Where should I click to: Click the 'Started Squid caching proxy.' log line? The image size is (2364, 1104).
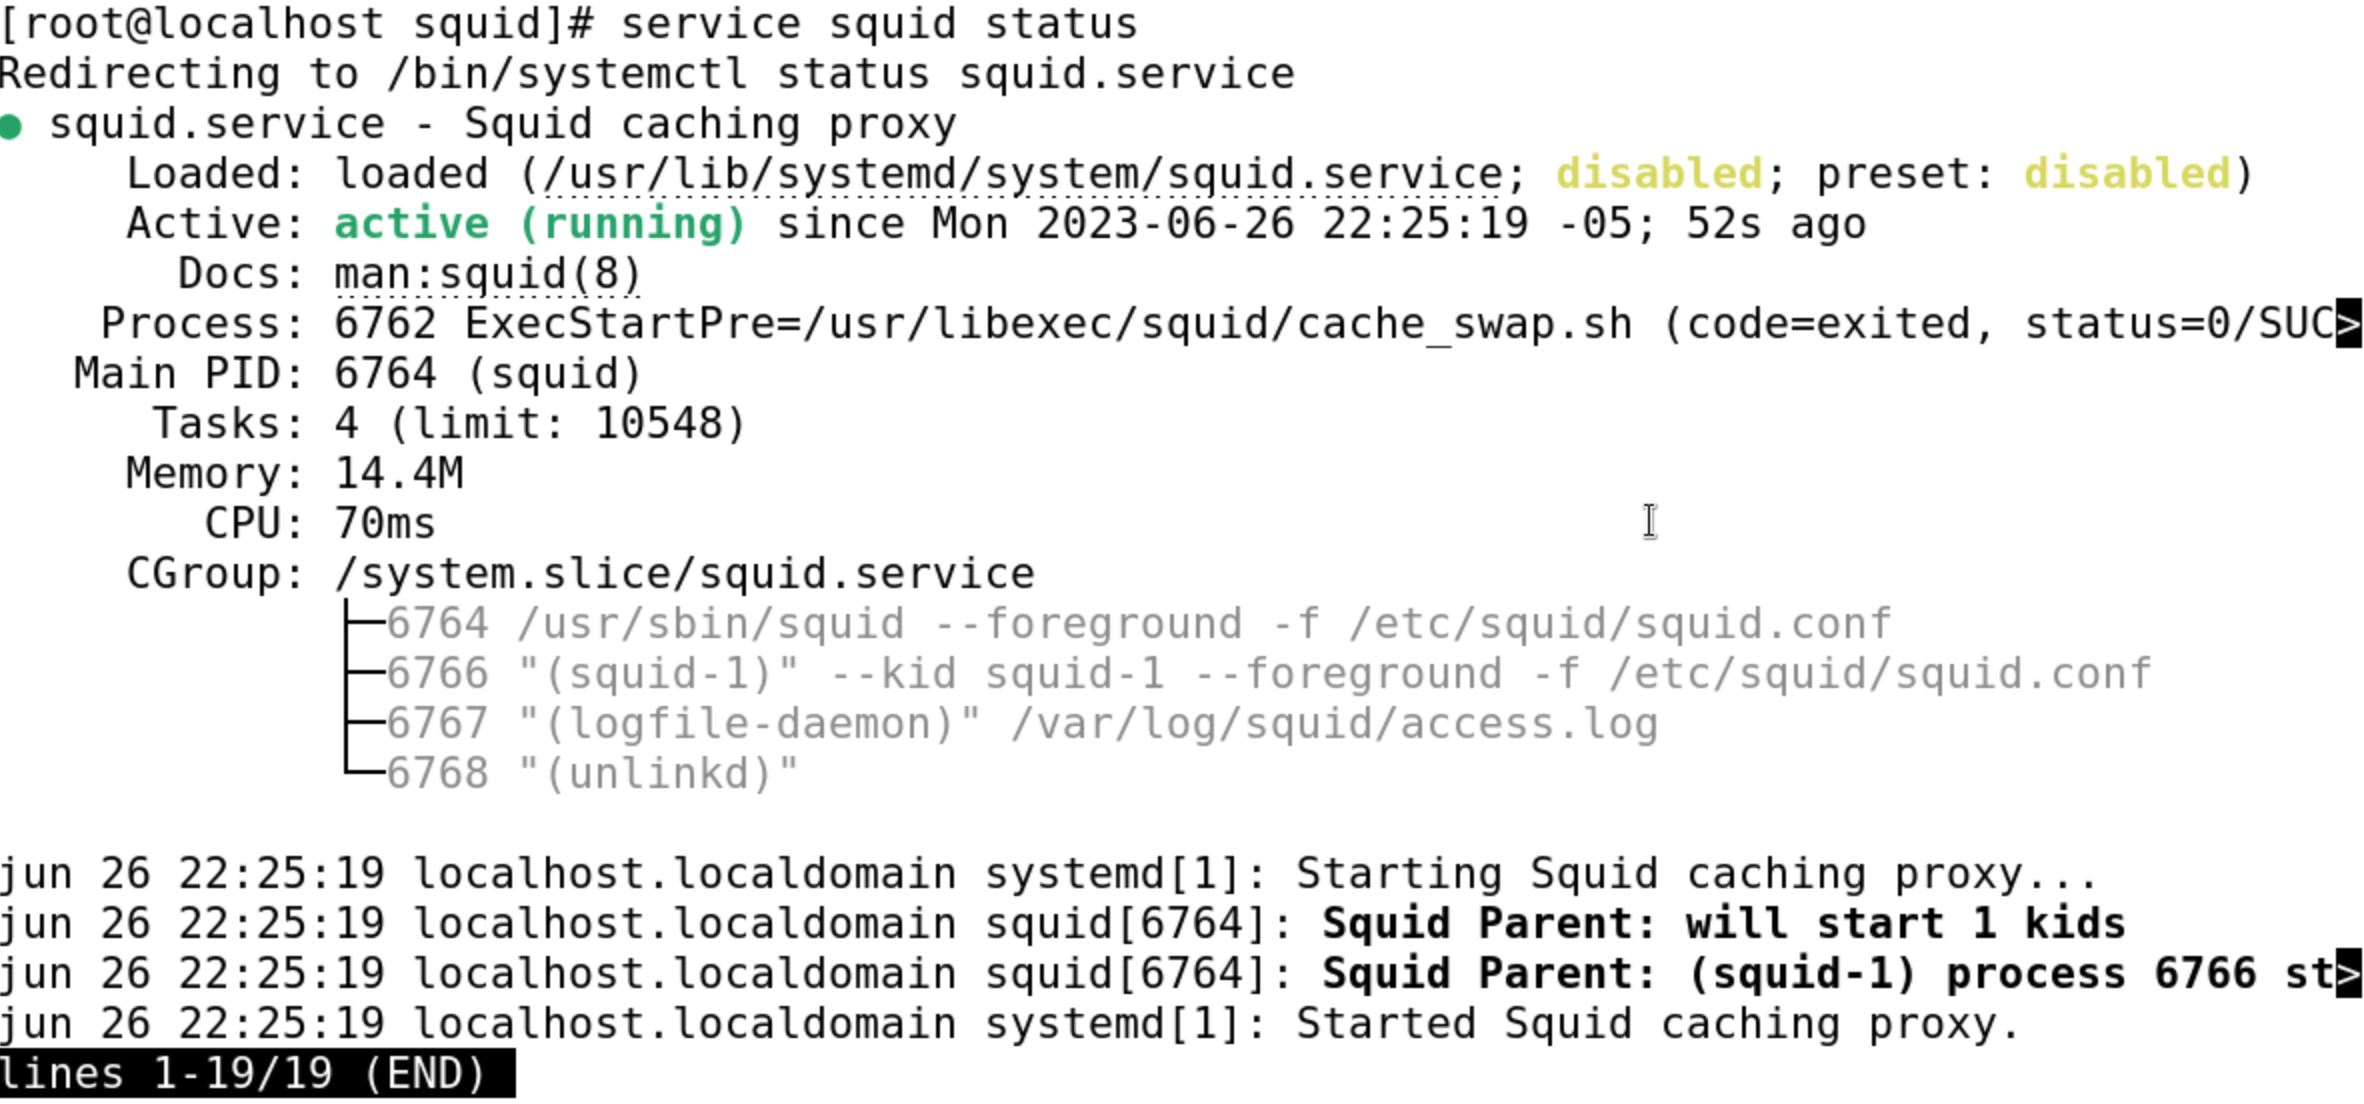click(x=1657, y=1025)
